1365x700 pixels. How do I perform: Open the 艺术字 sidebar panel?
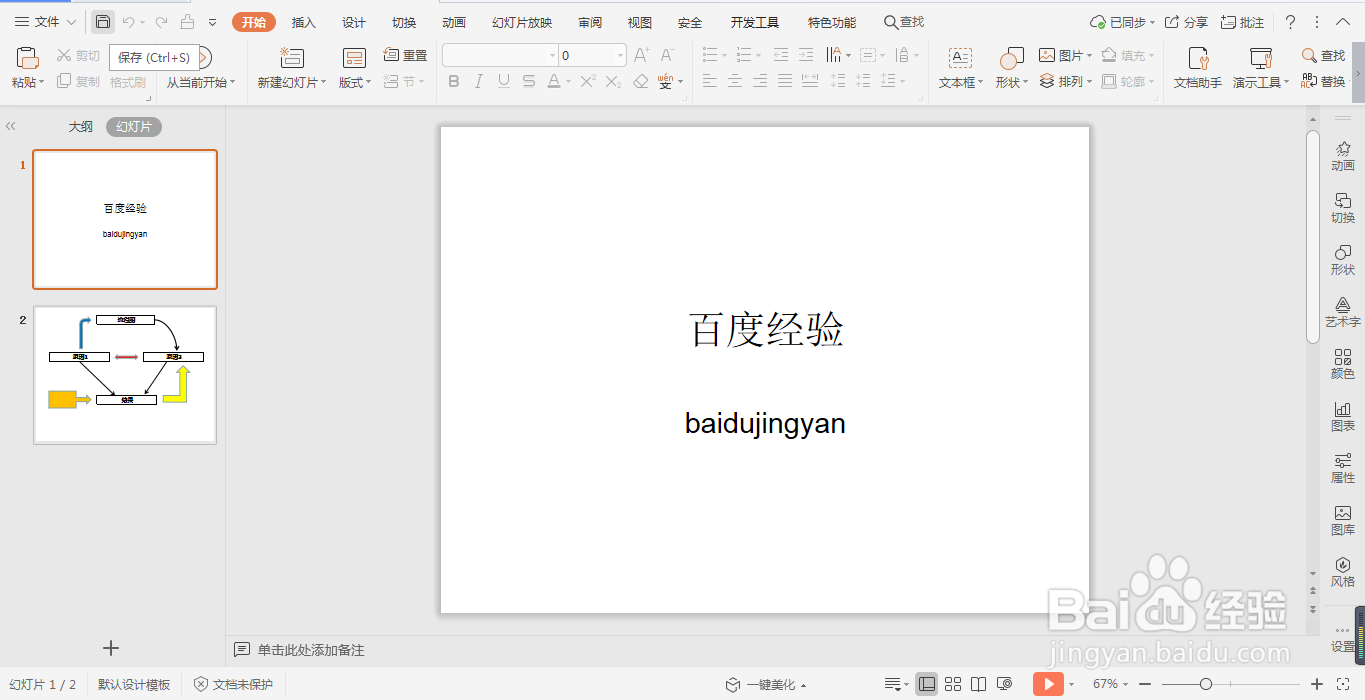pyautogui.click(x=1343, y=312)
